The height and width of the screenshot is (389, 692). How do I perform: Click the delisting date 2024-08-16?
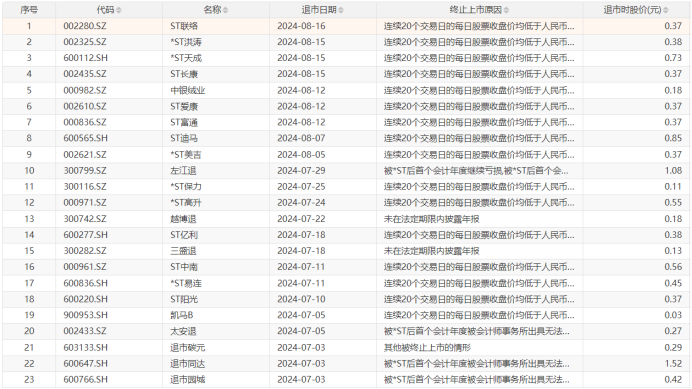point(301,26)
